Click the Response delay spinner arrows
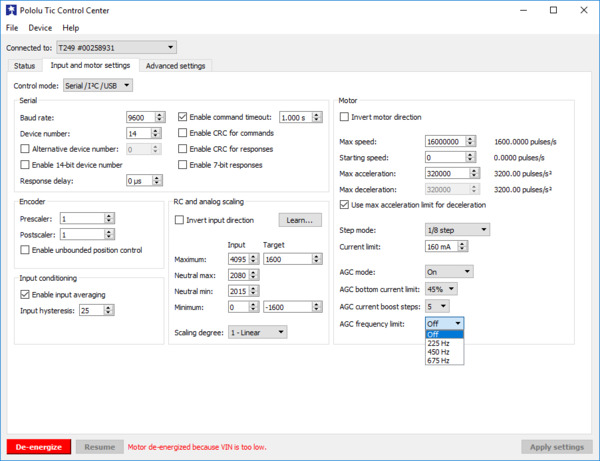The height and width of the screenshot is (461, 600). [157, 181]
